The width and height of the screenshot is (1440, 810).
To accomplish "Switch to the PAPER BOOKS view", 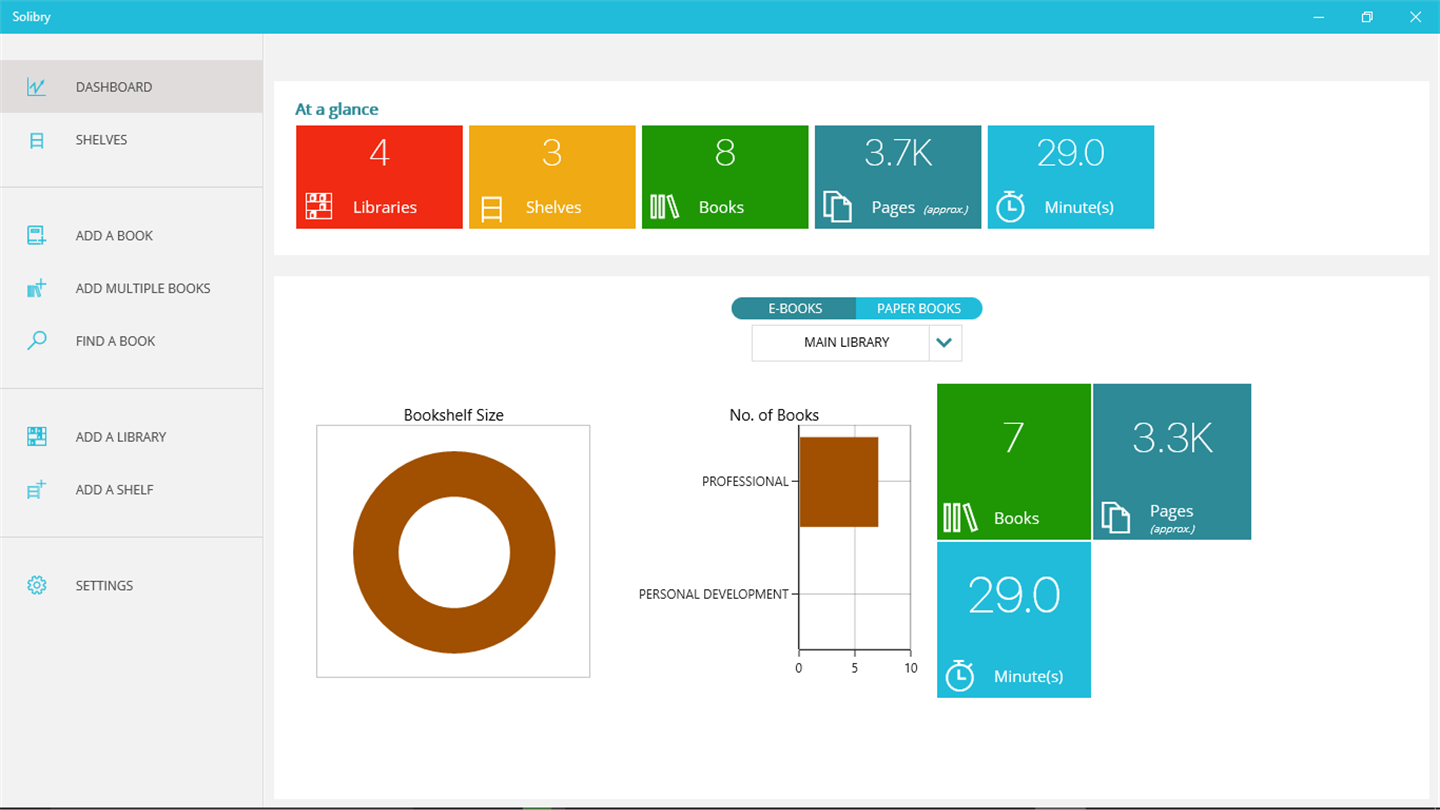I will click(919, 309).
